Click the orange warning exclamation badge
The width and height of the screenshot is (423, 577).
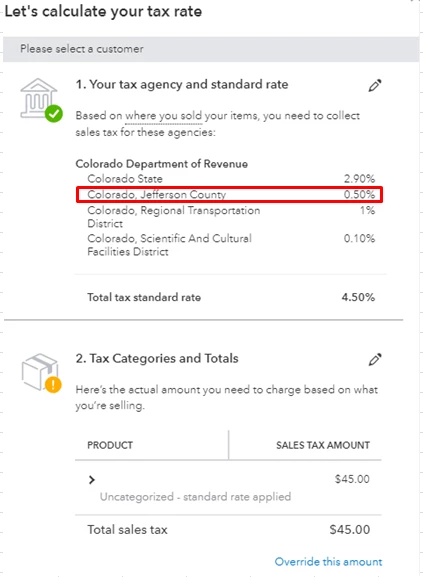[x=53, y=385]
